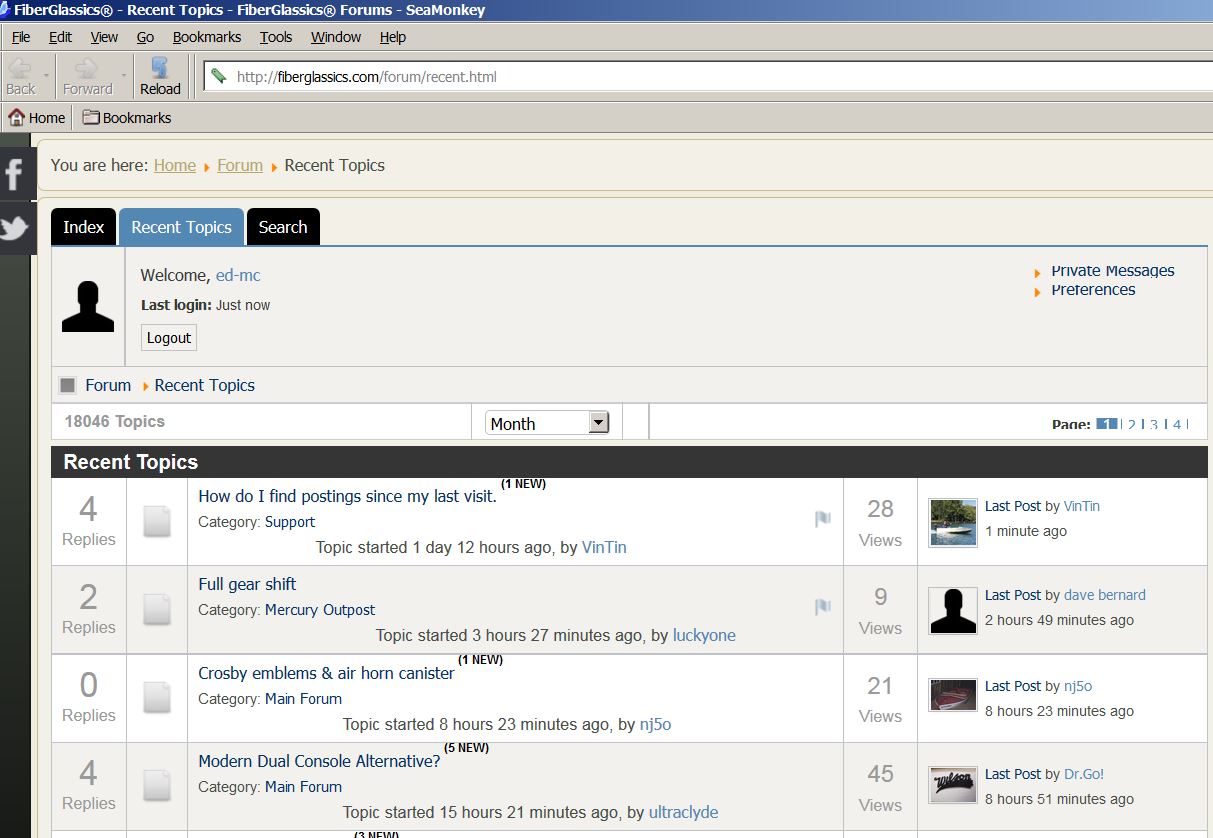This screenshot has width=1213, height=838.
Task: Open the View menu
Action: point(104,37)
